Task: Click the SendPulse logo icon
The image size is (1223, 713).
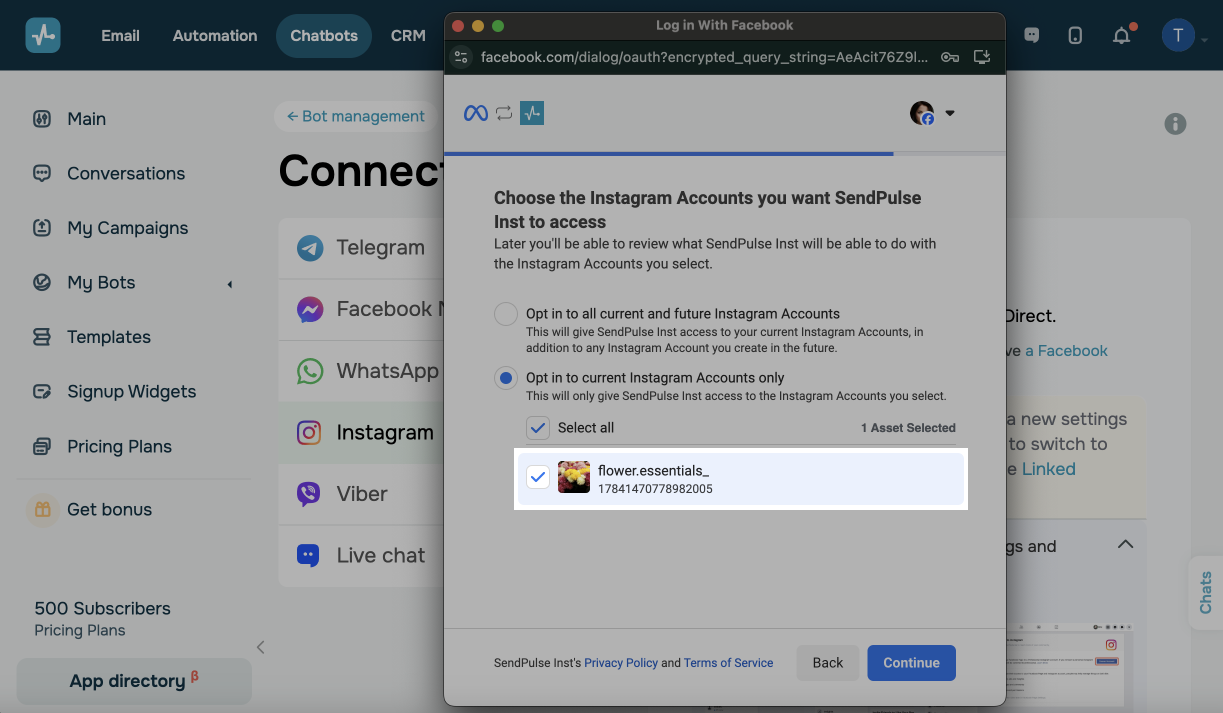Action: pyautogui.click(x=43, y=35)
